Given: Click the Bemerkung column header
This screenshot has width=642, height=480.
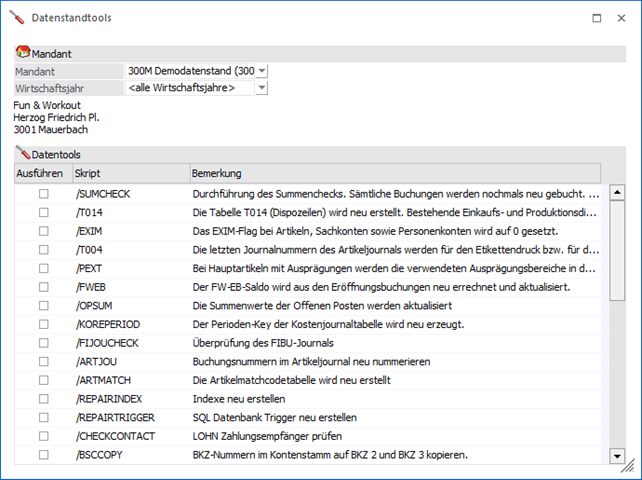Looking at the screenshot, I should tap(395, 173).
